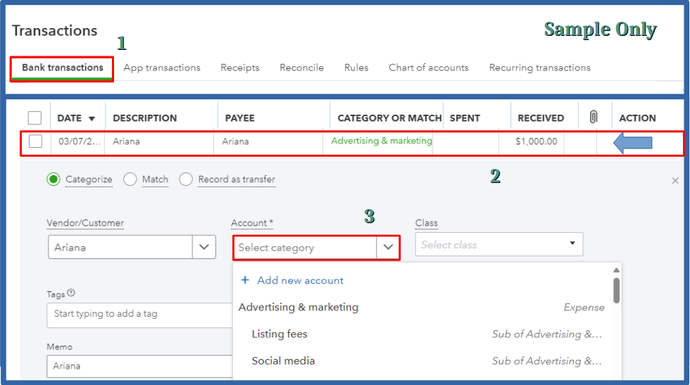Sort by the DATE column arrow
Image resolution: width=690 pixels, height=385 pixels.
tap(92, 118)
